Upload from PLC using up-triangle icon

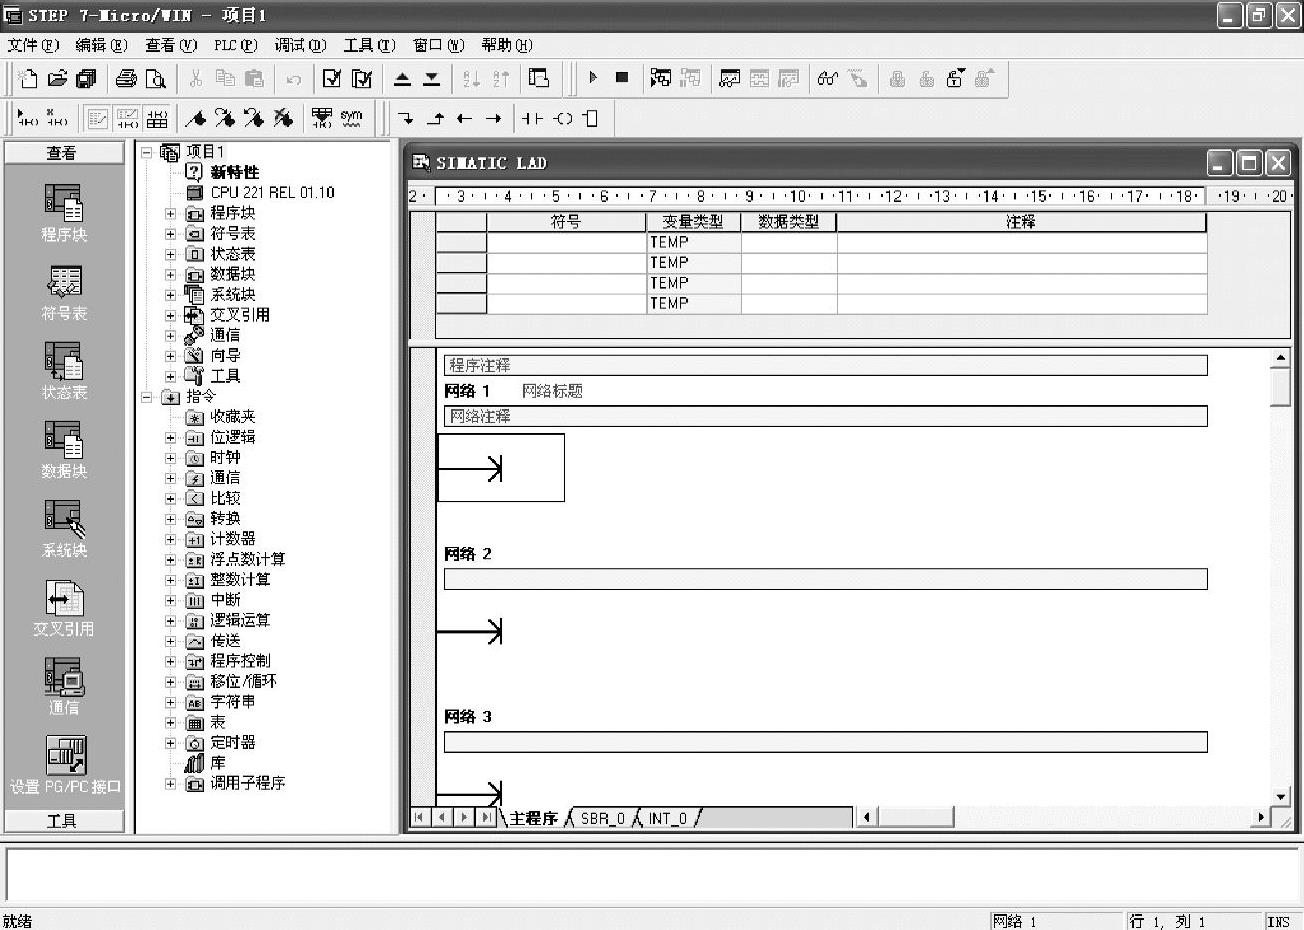tap(402, 79)
